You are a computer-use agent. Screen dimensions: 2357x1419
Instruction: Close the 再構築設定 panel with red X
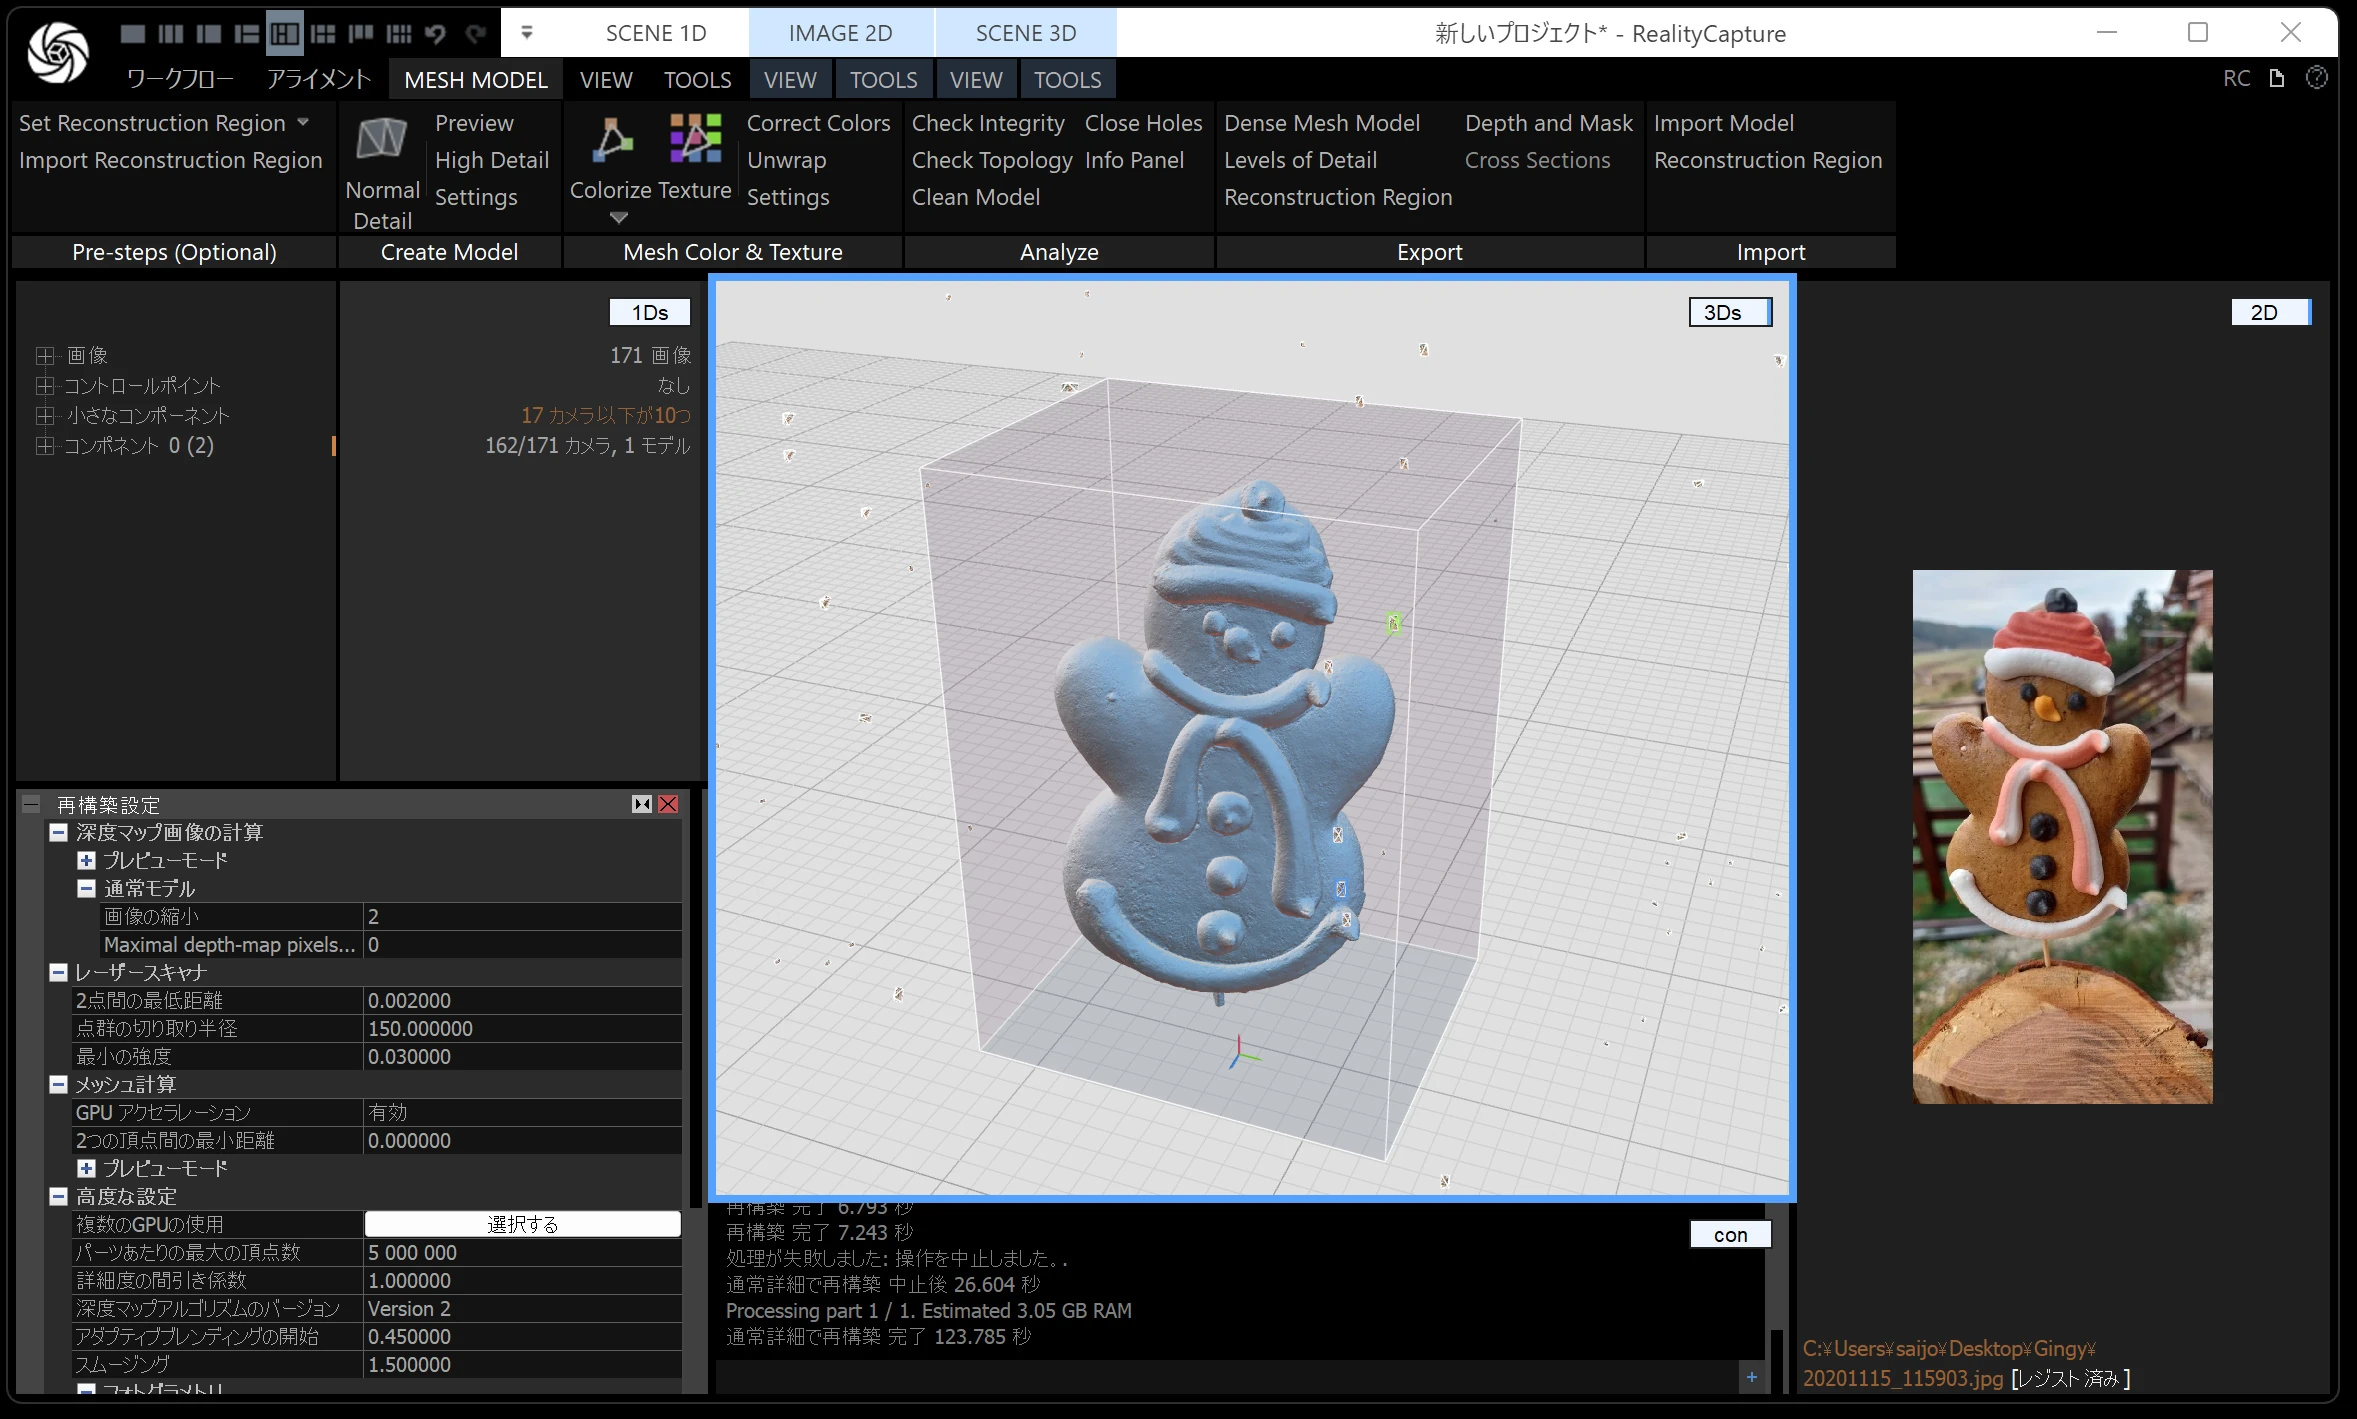[x=668, y=804]
